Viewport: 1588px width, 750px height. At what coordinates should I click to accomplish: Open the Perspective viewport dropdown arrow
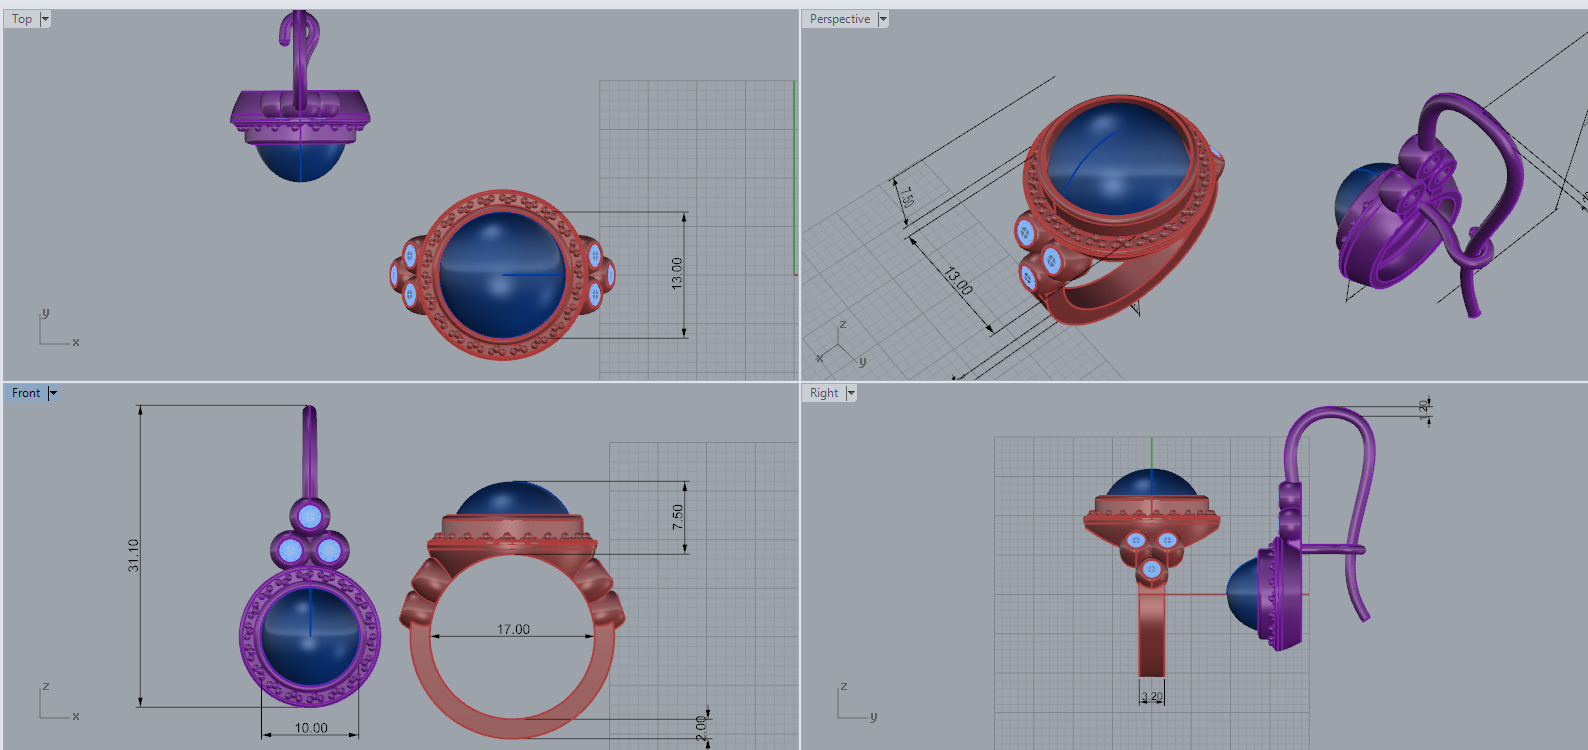click(883, 19)
